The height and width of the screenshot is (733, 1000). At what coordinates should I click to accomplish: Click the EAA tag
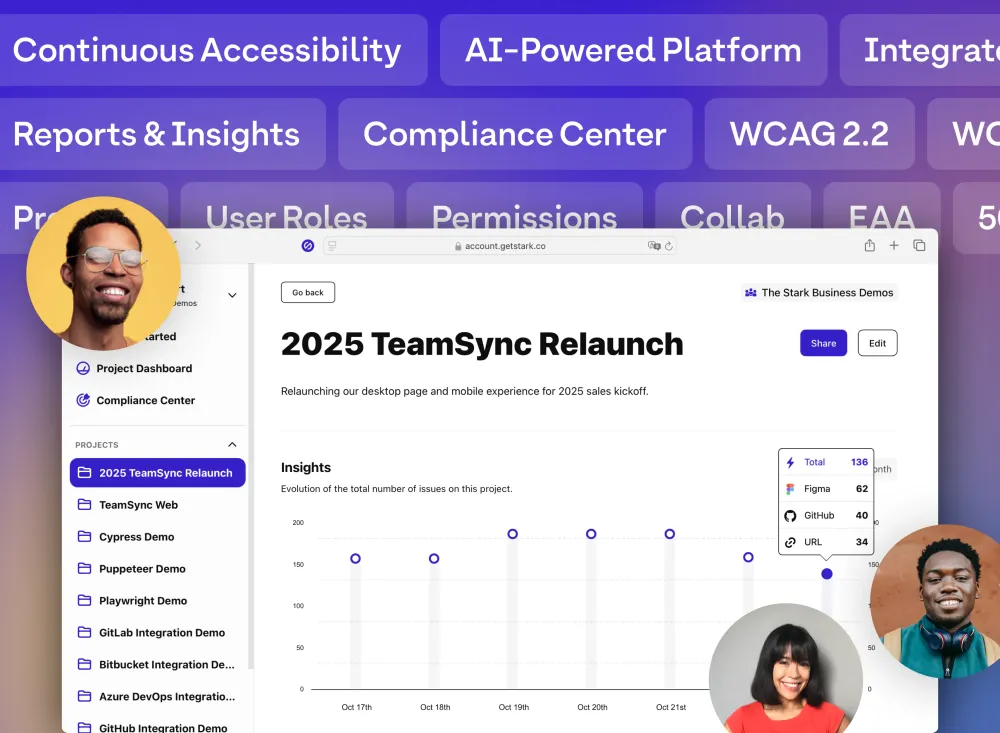[x=881, y=207]
